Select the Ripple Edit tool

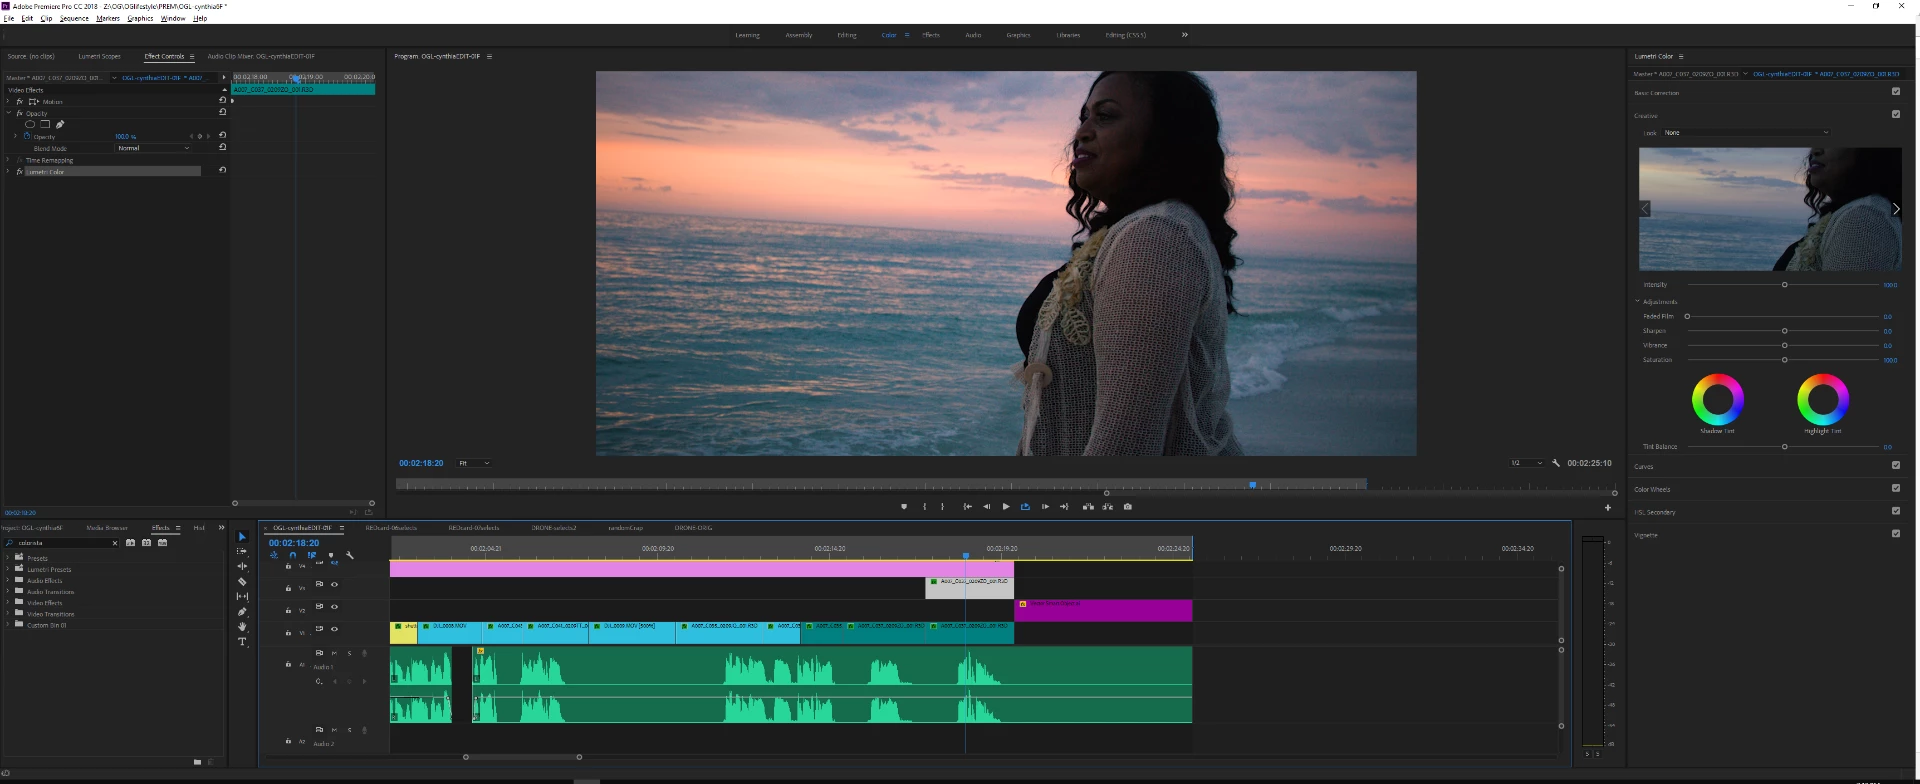242,566
